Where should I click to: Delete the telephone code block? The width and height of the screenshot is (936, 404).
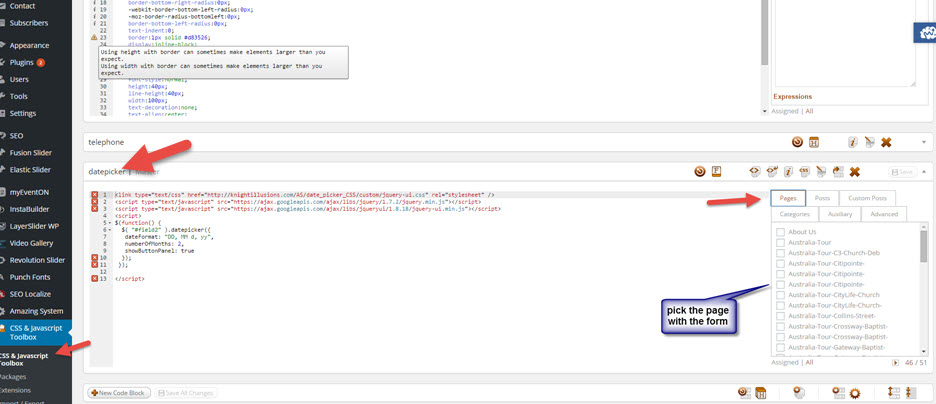pos(886,143)
